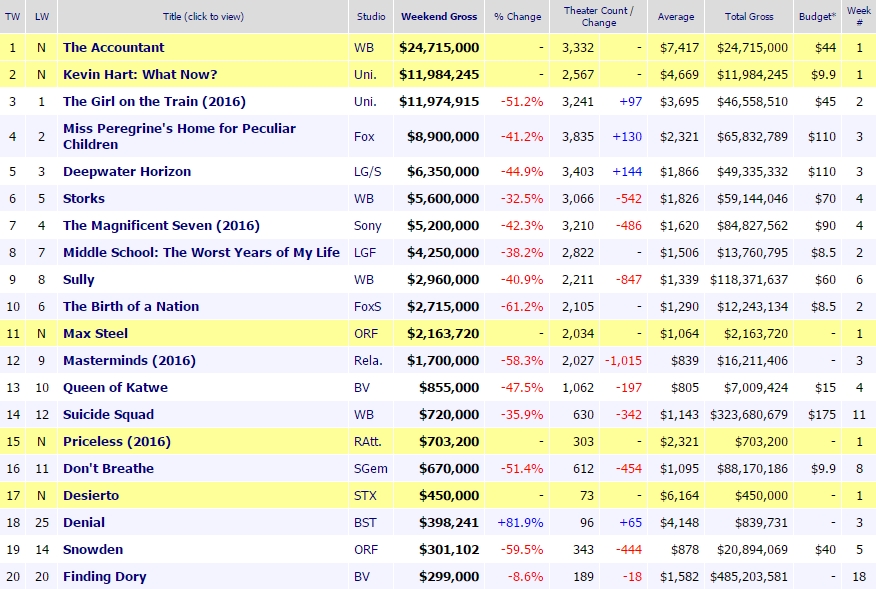
Task: Click the 3,835 theater count value
Action: [x=578, y=136]
